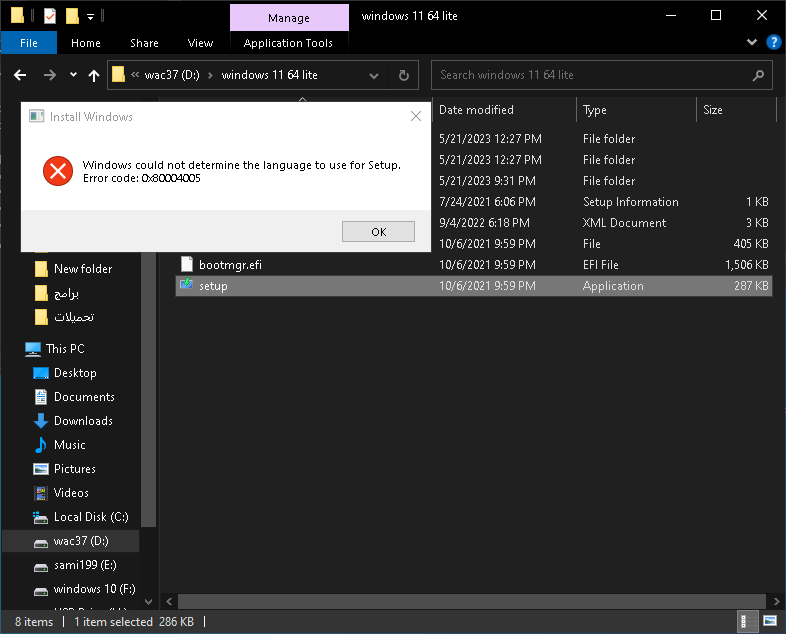This screenshot has width=786, height=634.
Task: Click Properties quick access toolbar icon
Action: pos(50,16)
